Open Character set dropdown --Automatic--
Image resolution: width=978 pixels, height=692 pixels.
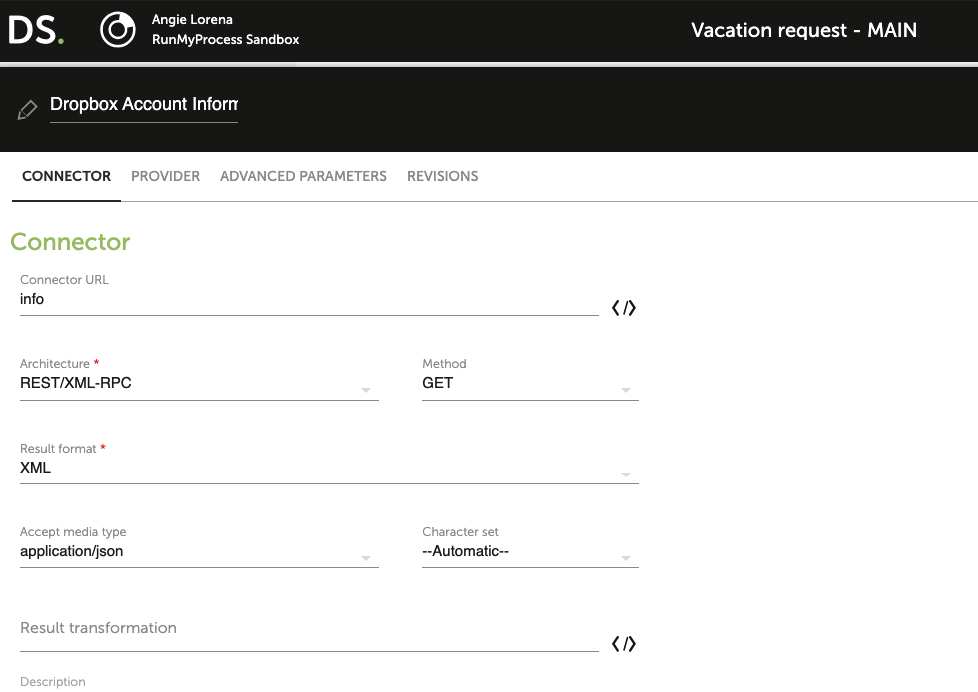pos(530,552)
